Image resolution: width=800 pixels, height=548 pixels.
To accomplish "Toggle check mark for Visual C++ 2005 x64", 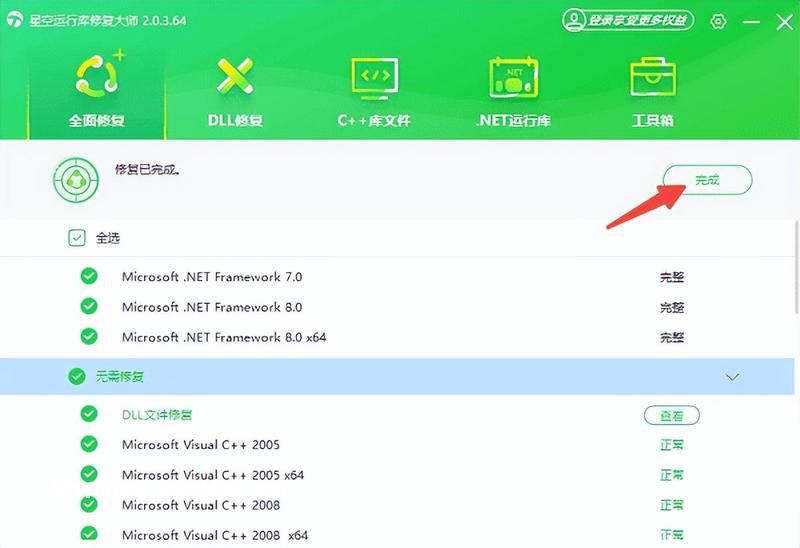I will [89, 474].
